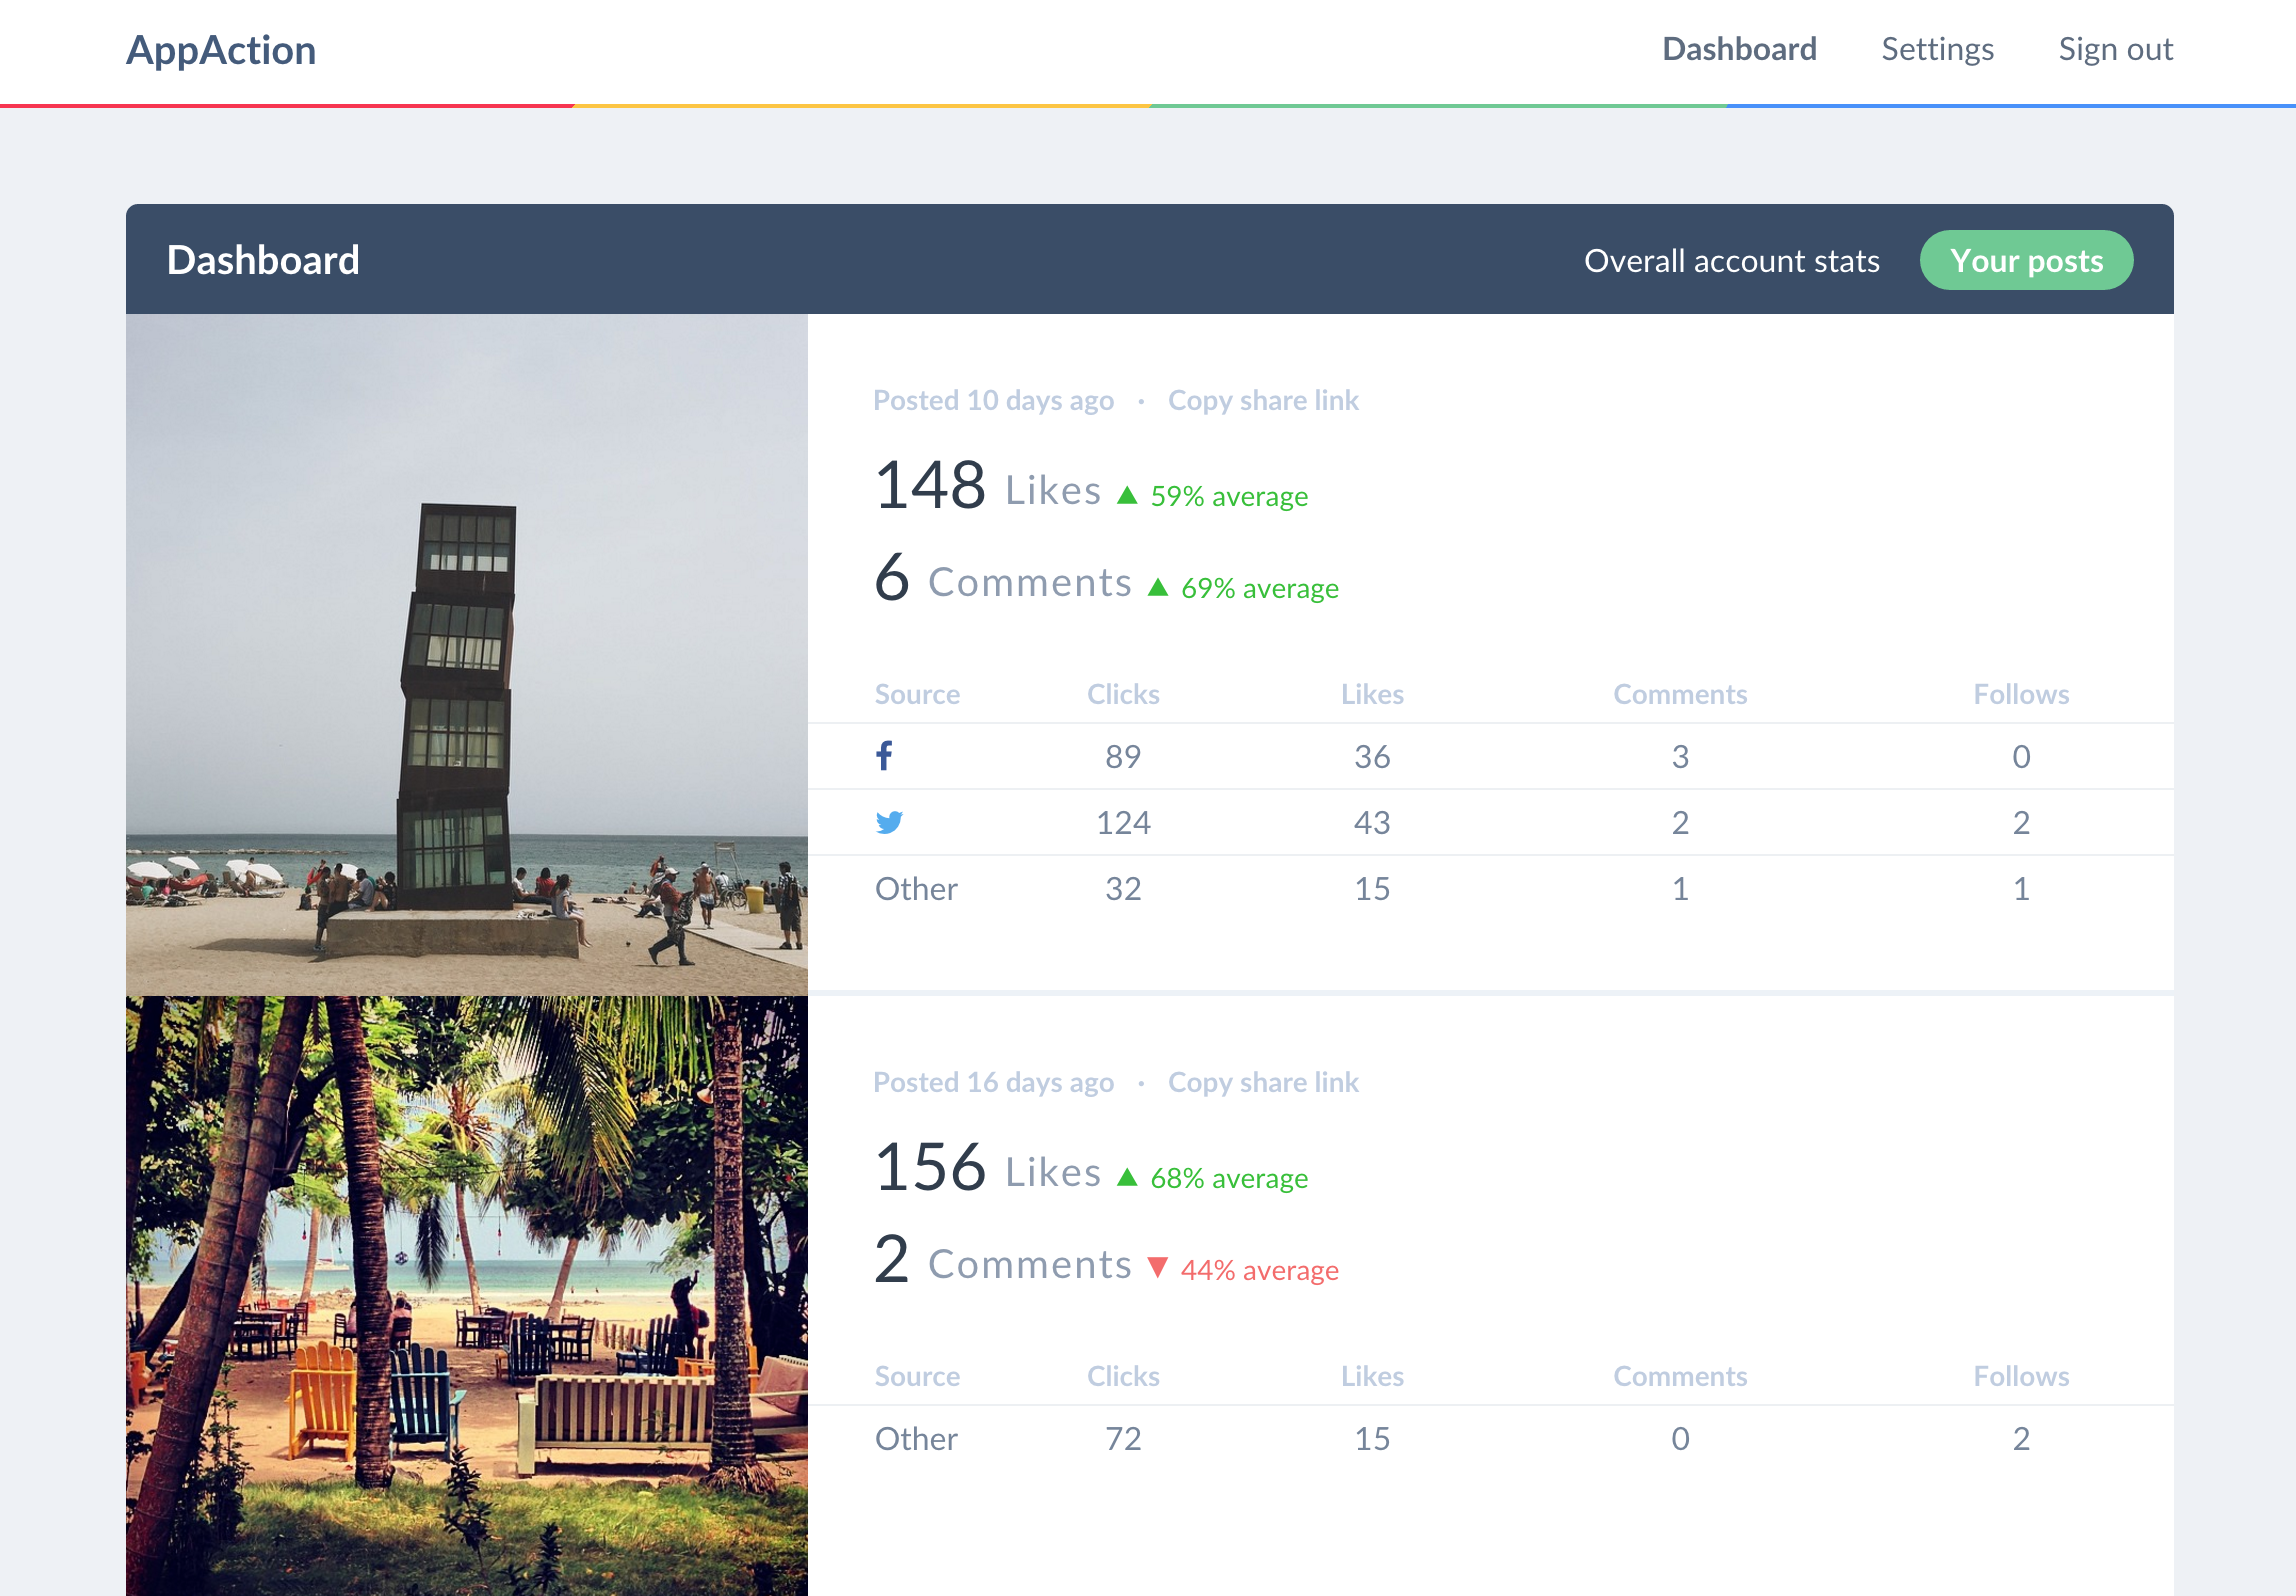Click the Comments column header in second table
This screenshot has width=2296, height=1596.
click(x=1680, y=1376)
